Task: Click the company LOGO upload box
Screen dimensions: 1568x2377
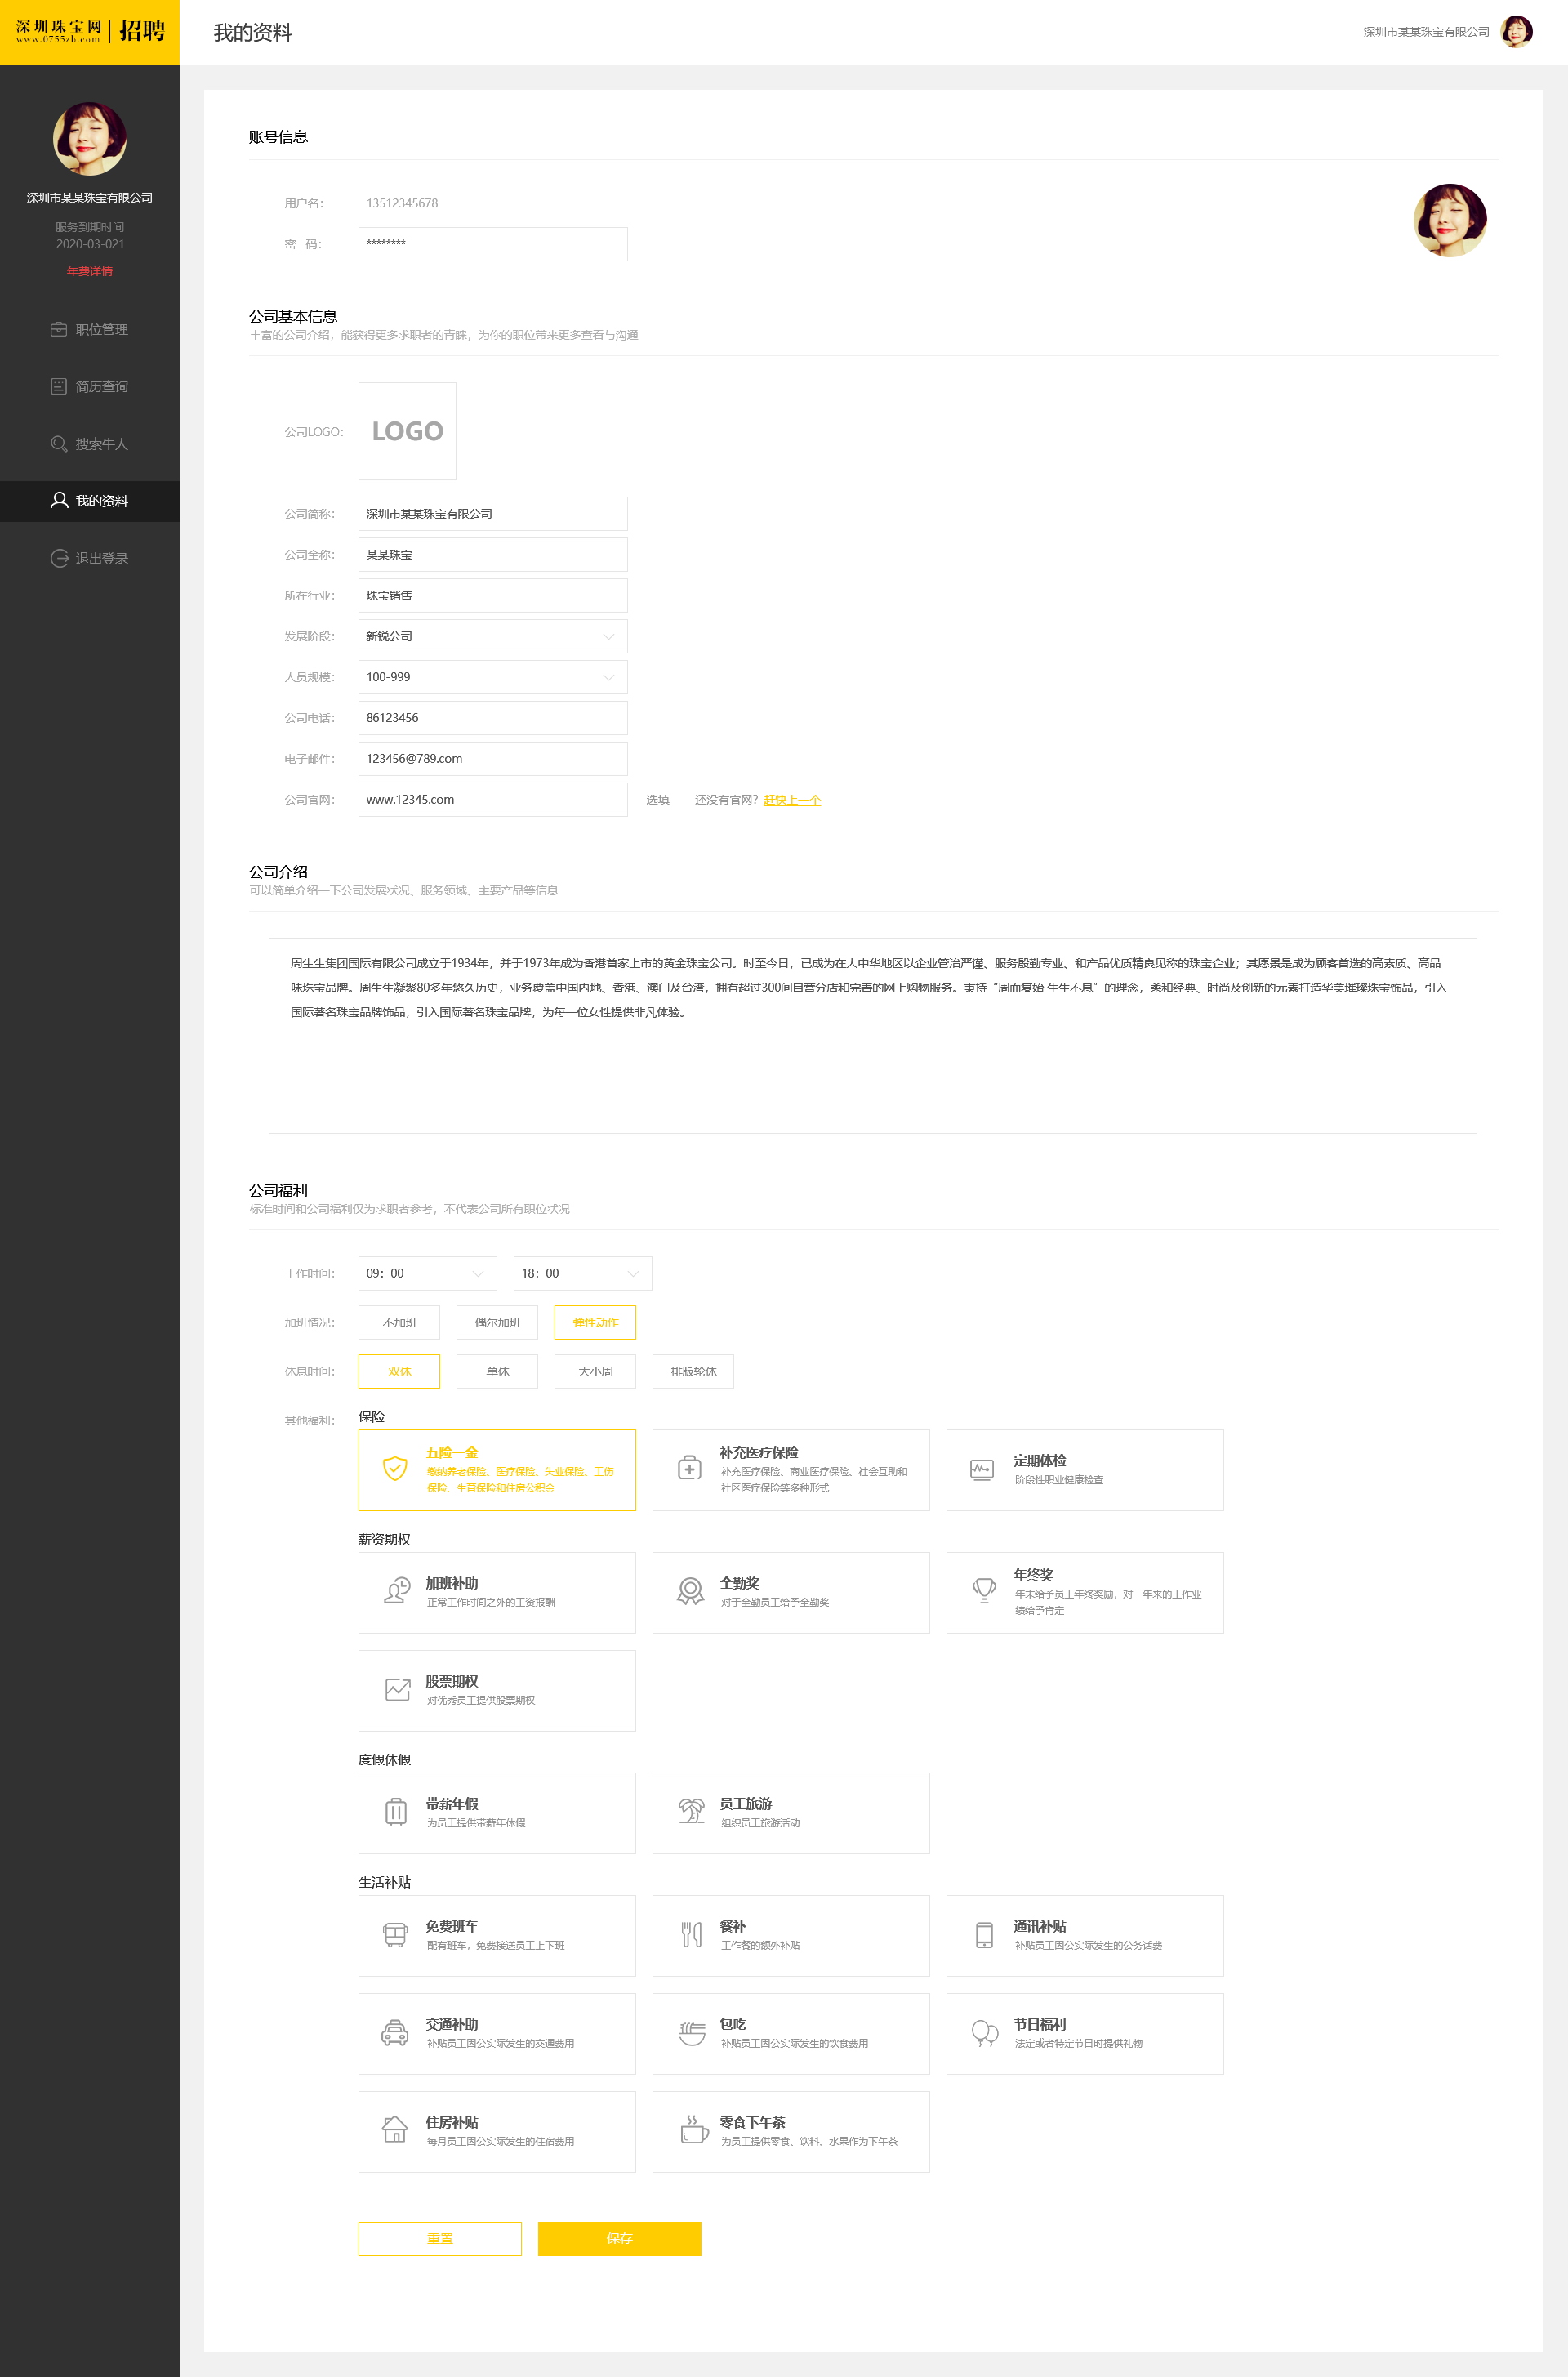Action: pos(407,431)
